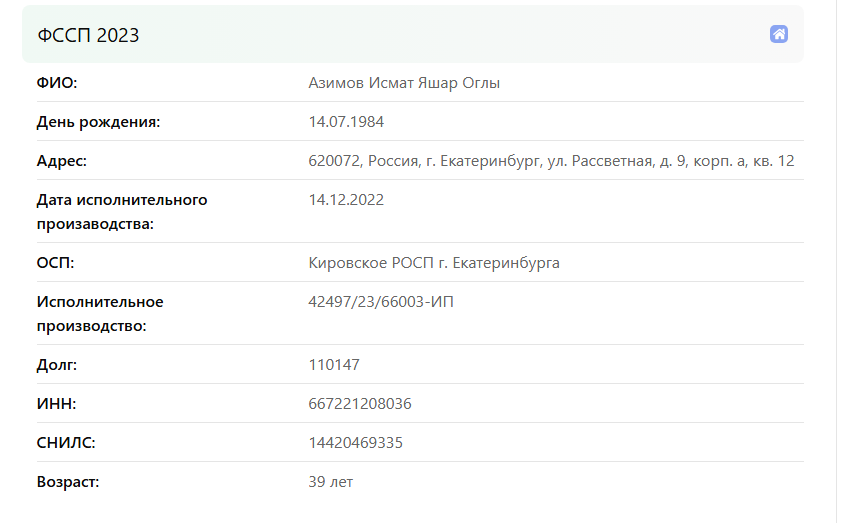843x523 pixels.
Task: Select the ОСП field label
Action: pos(55,263)
